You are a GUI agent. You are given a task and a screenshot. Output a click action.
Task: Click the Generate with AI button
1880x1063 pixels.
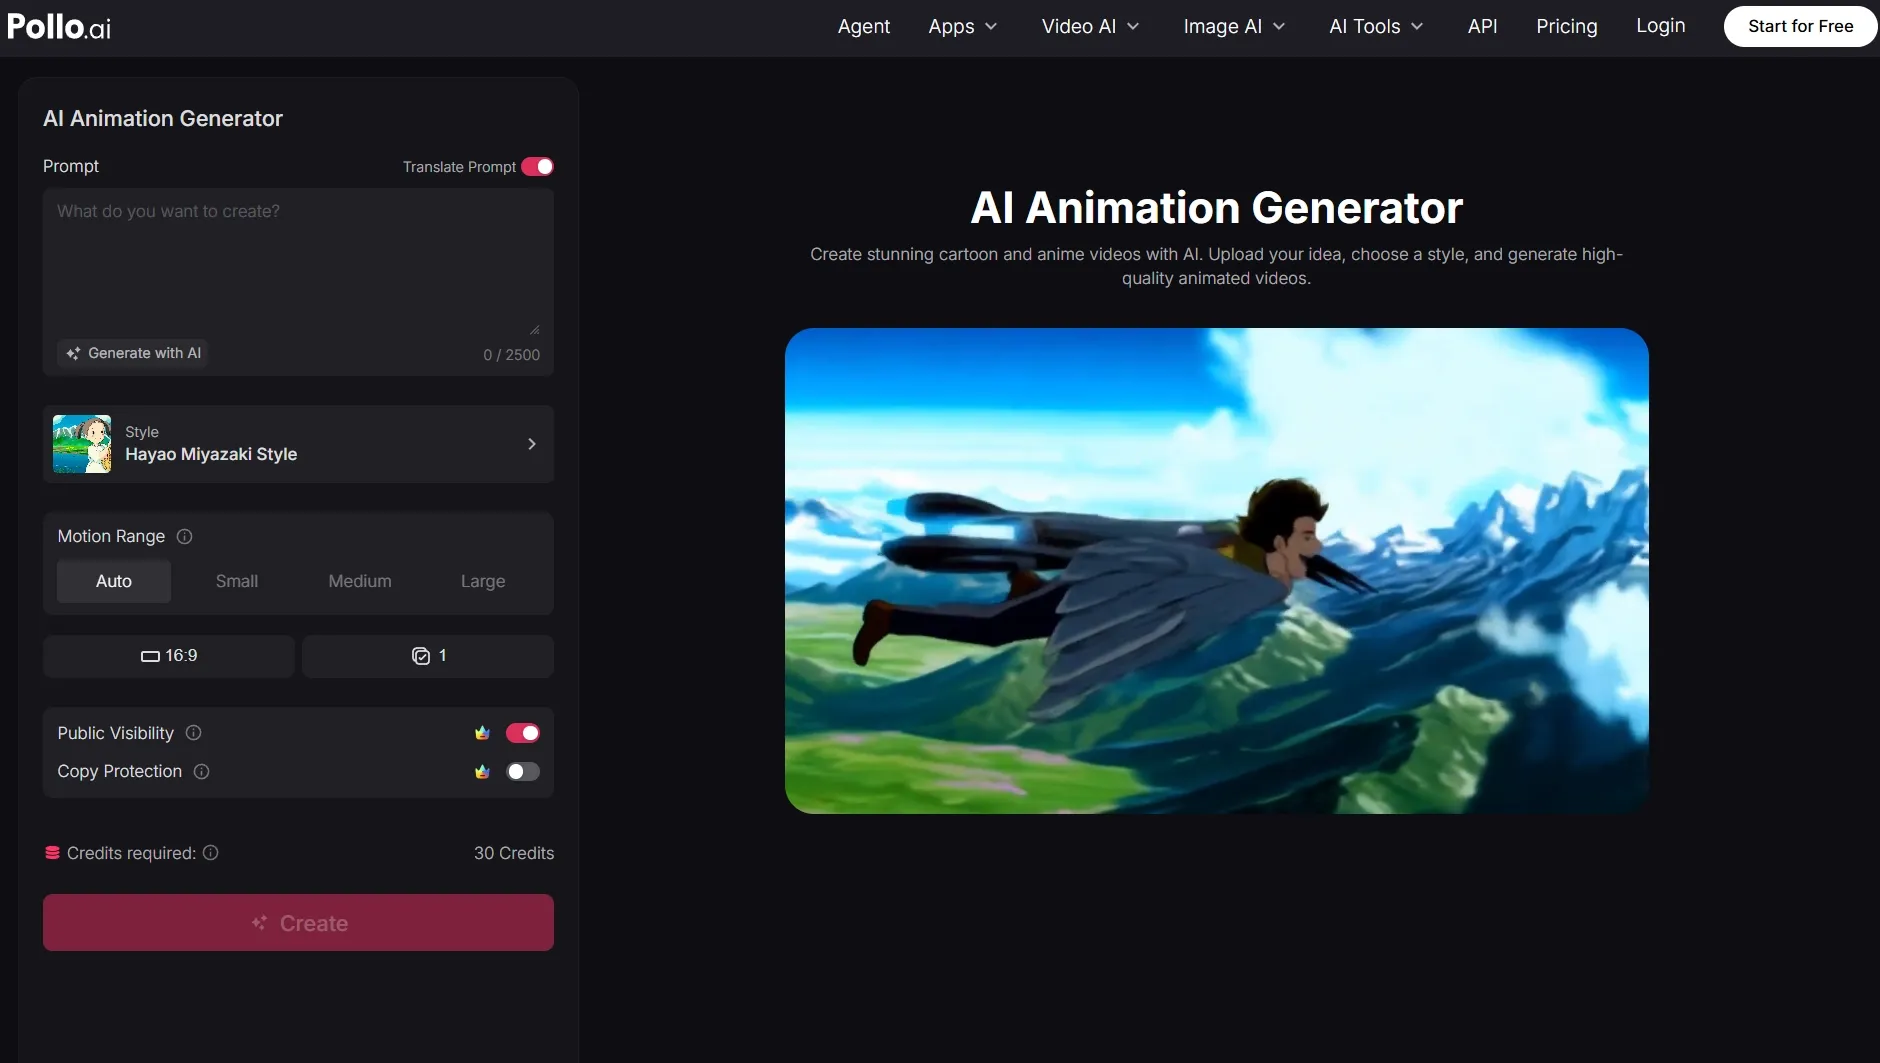click(132, 353)
